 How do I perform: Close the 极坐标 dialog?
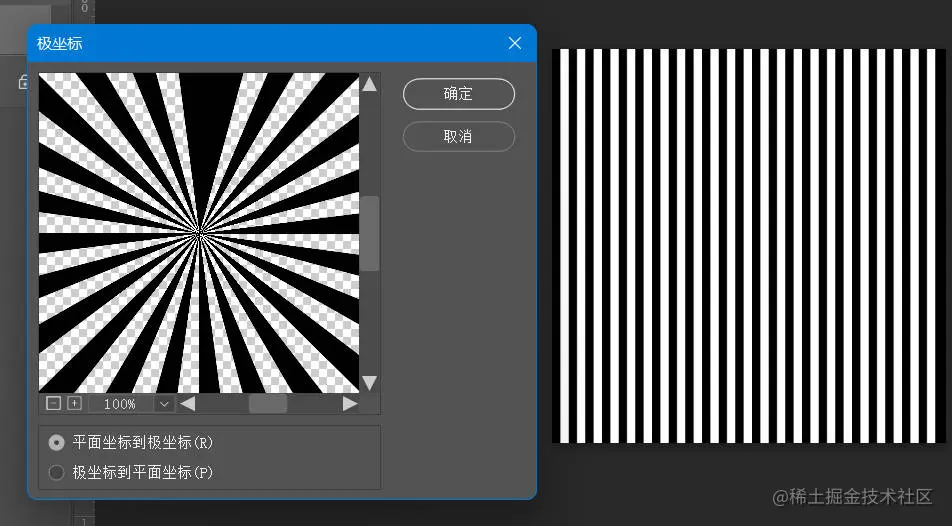point(515,43)
